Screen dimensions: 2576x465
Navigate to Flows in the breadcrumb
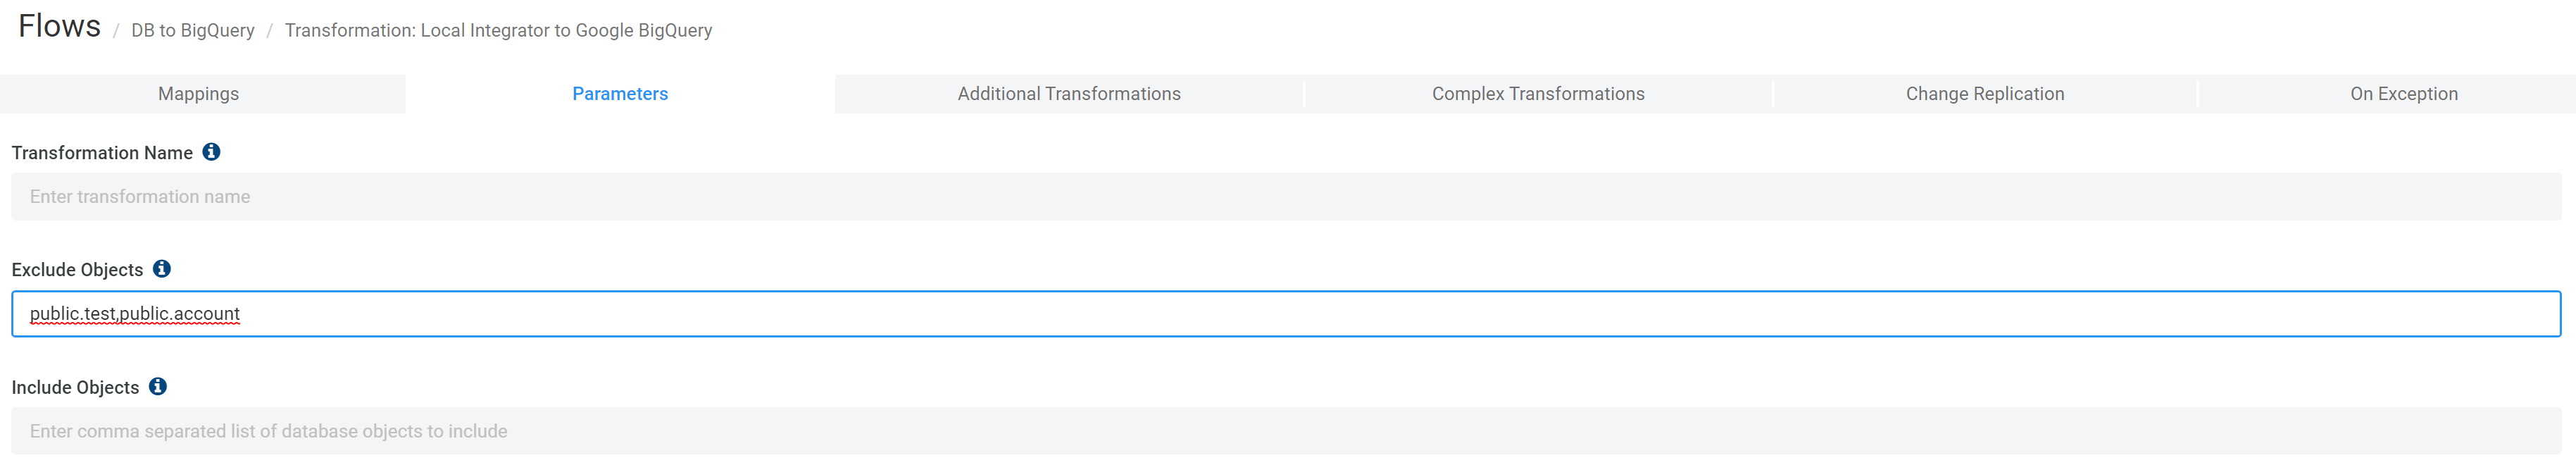pos(59,27)
